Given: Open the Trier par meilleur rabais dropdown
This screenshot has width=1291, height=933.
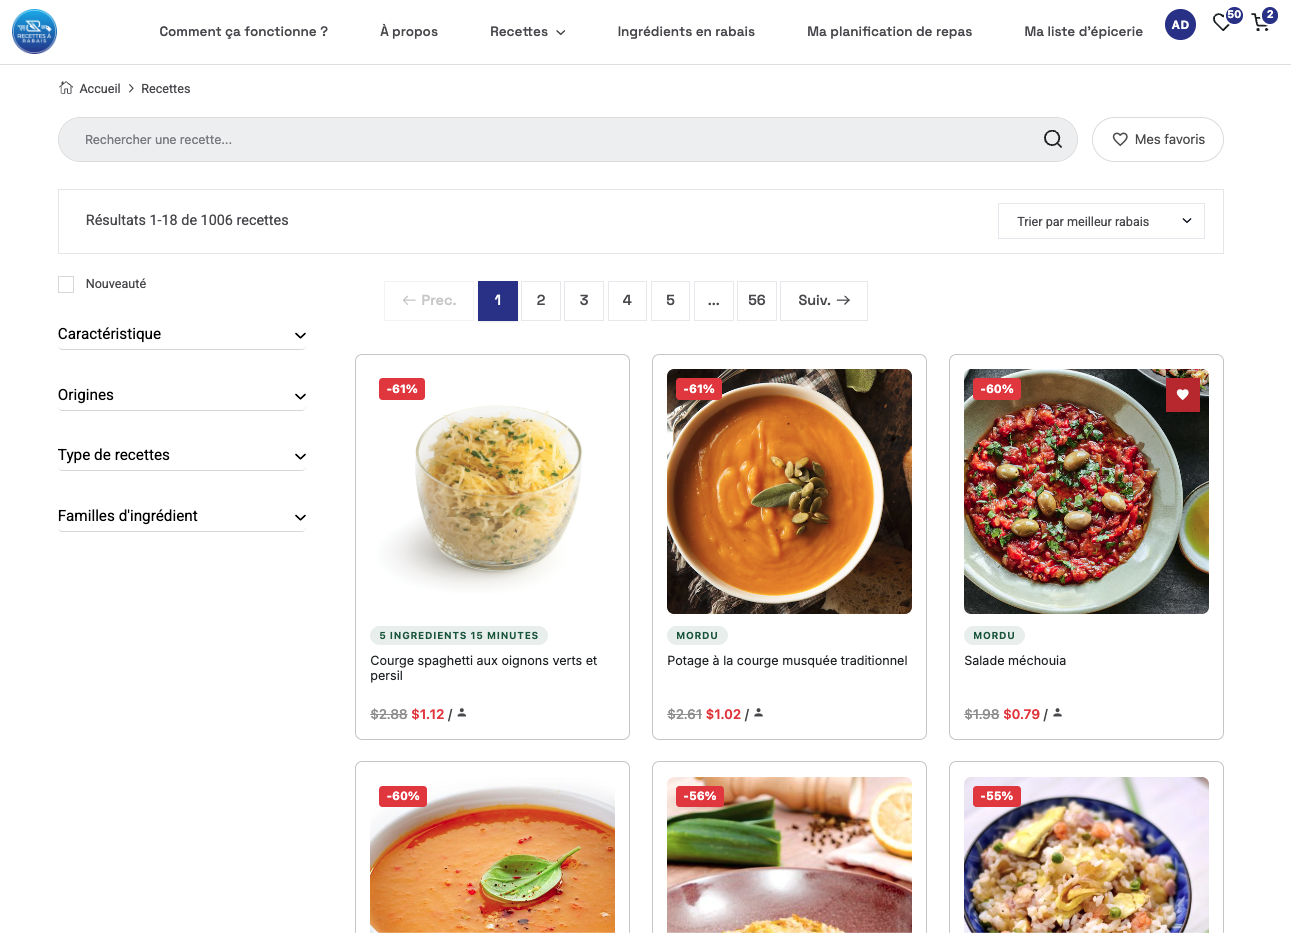Looking at the screenshot, I should click(x=1101, y=221).
